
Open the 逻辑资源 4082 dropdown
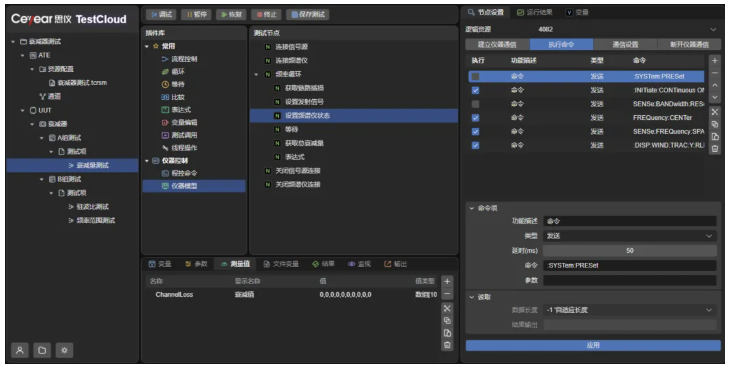click(x=627, y=29)
